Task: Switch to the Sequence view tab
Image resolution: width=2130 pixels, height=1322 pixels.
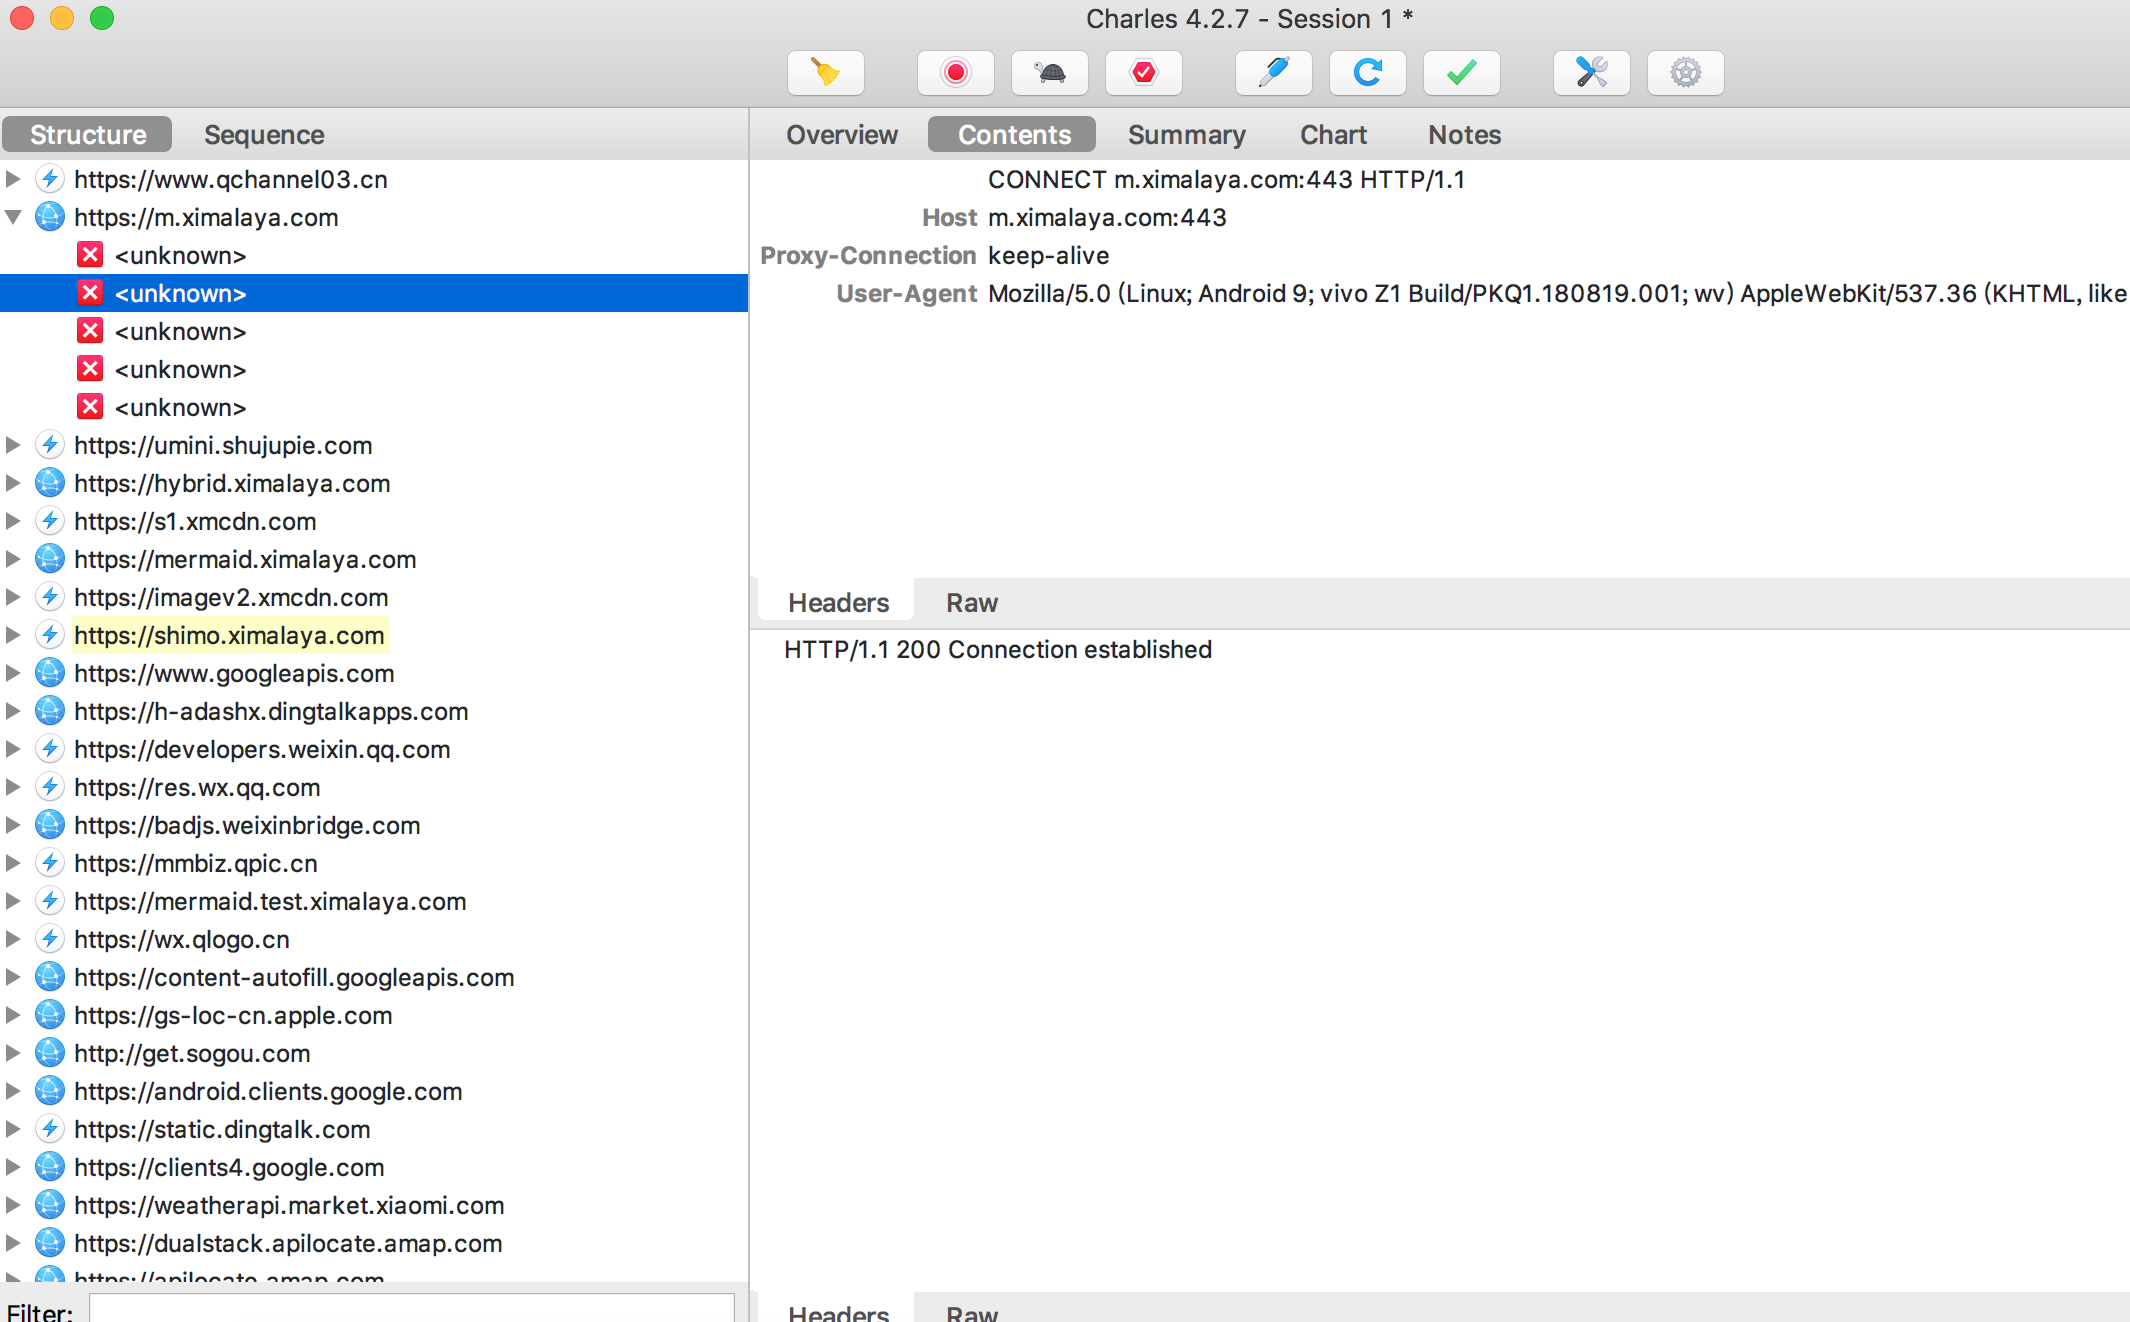Action: tap(264, 135)
